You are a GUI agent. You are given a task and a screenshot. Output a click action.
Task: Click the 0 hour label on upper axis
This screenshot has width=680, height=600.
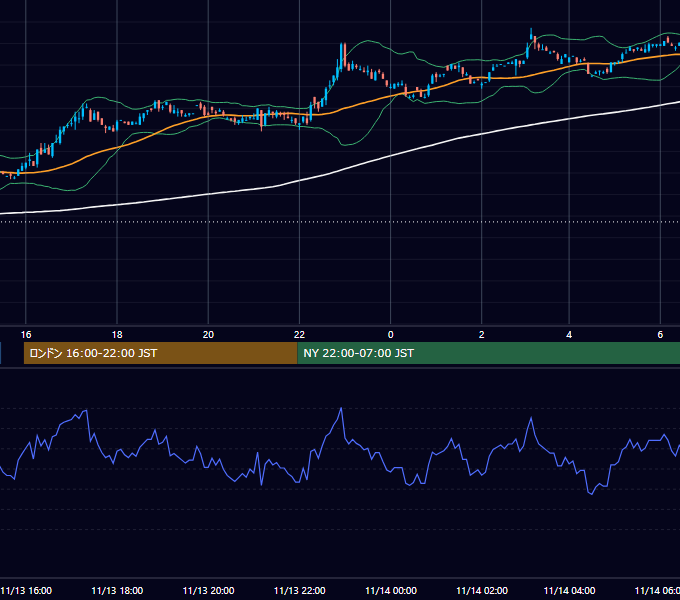[x=390, y=335]
